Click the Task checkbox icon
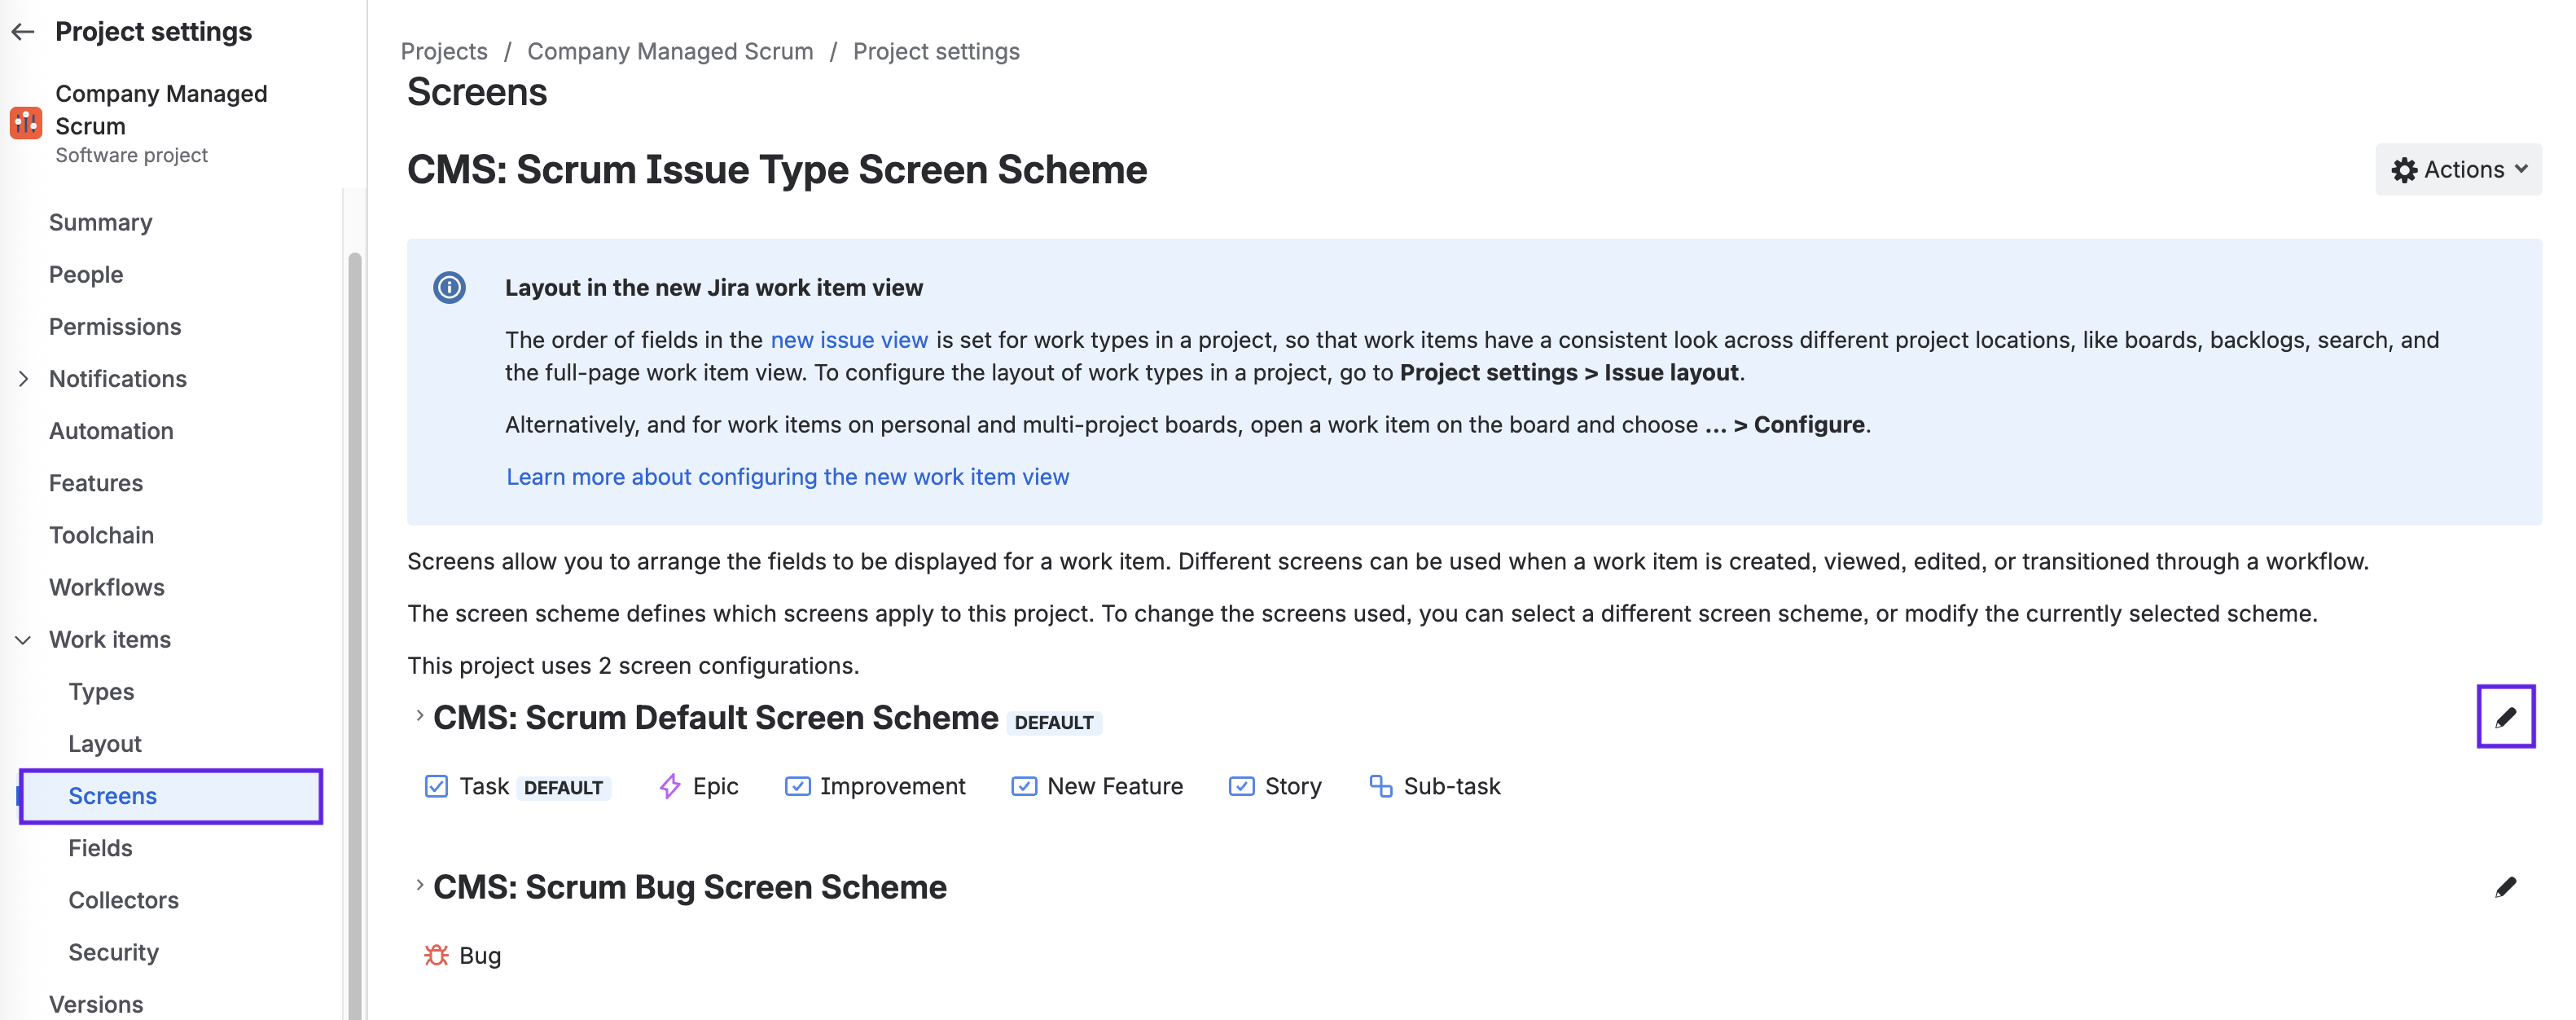2576x1020 pixels. (436, 787)
